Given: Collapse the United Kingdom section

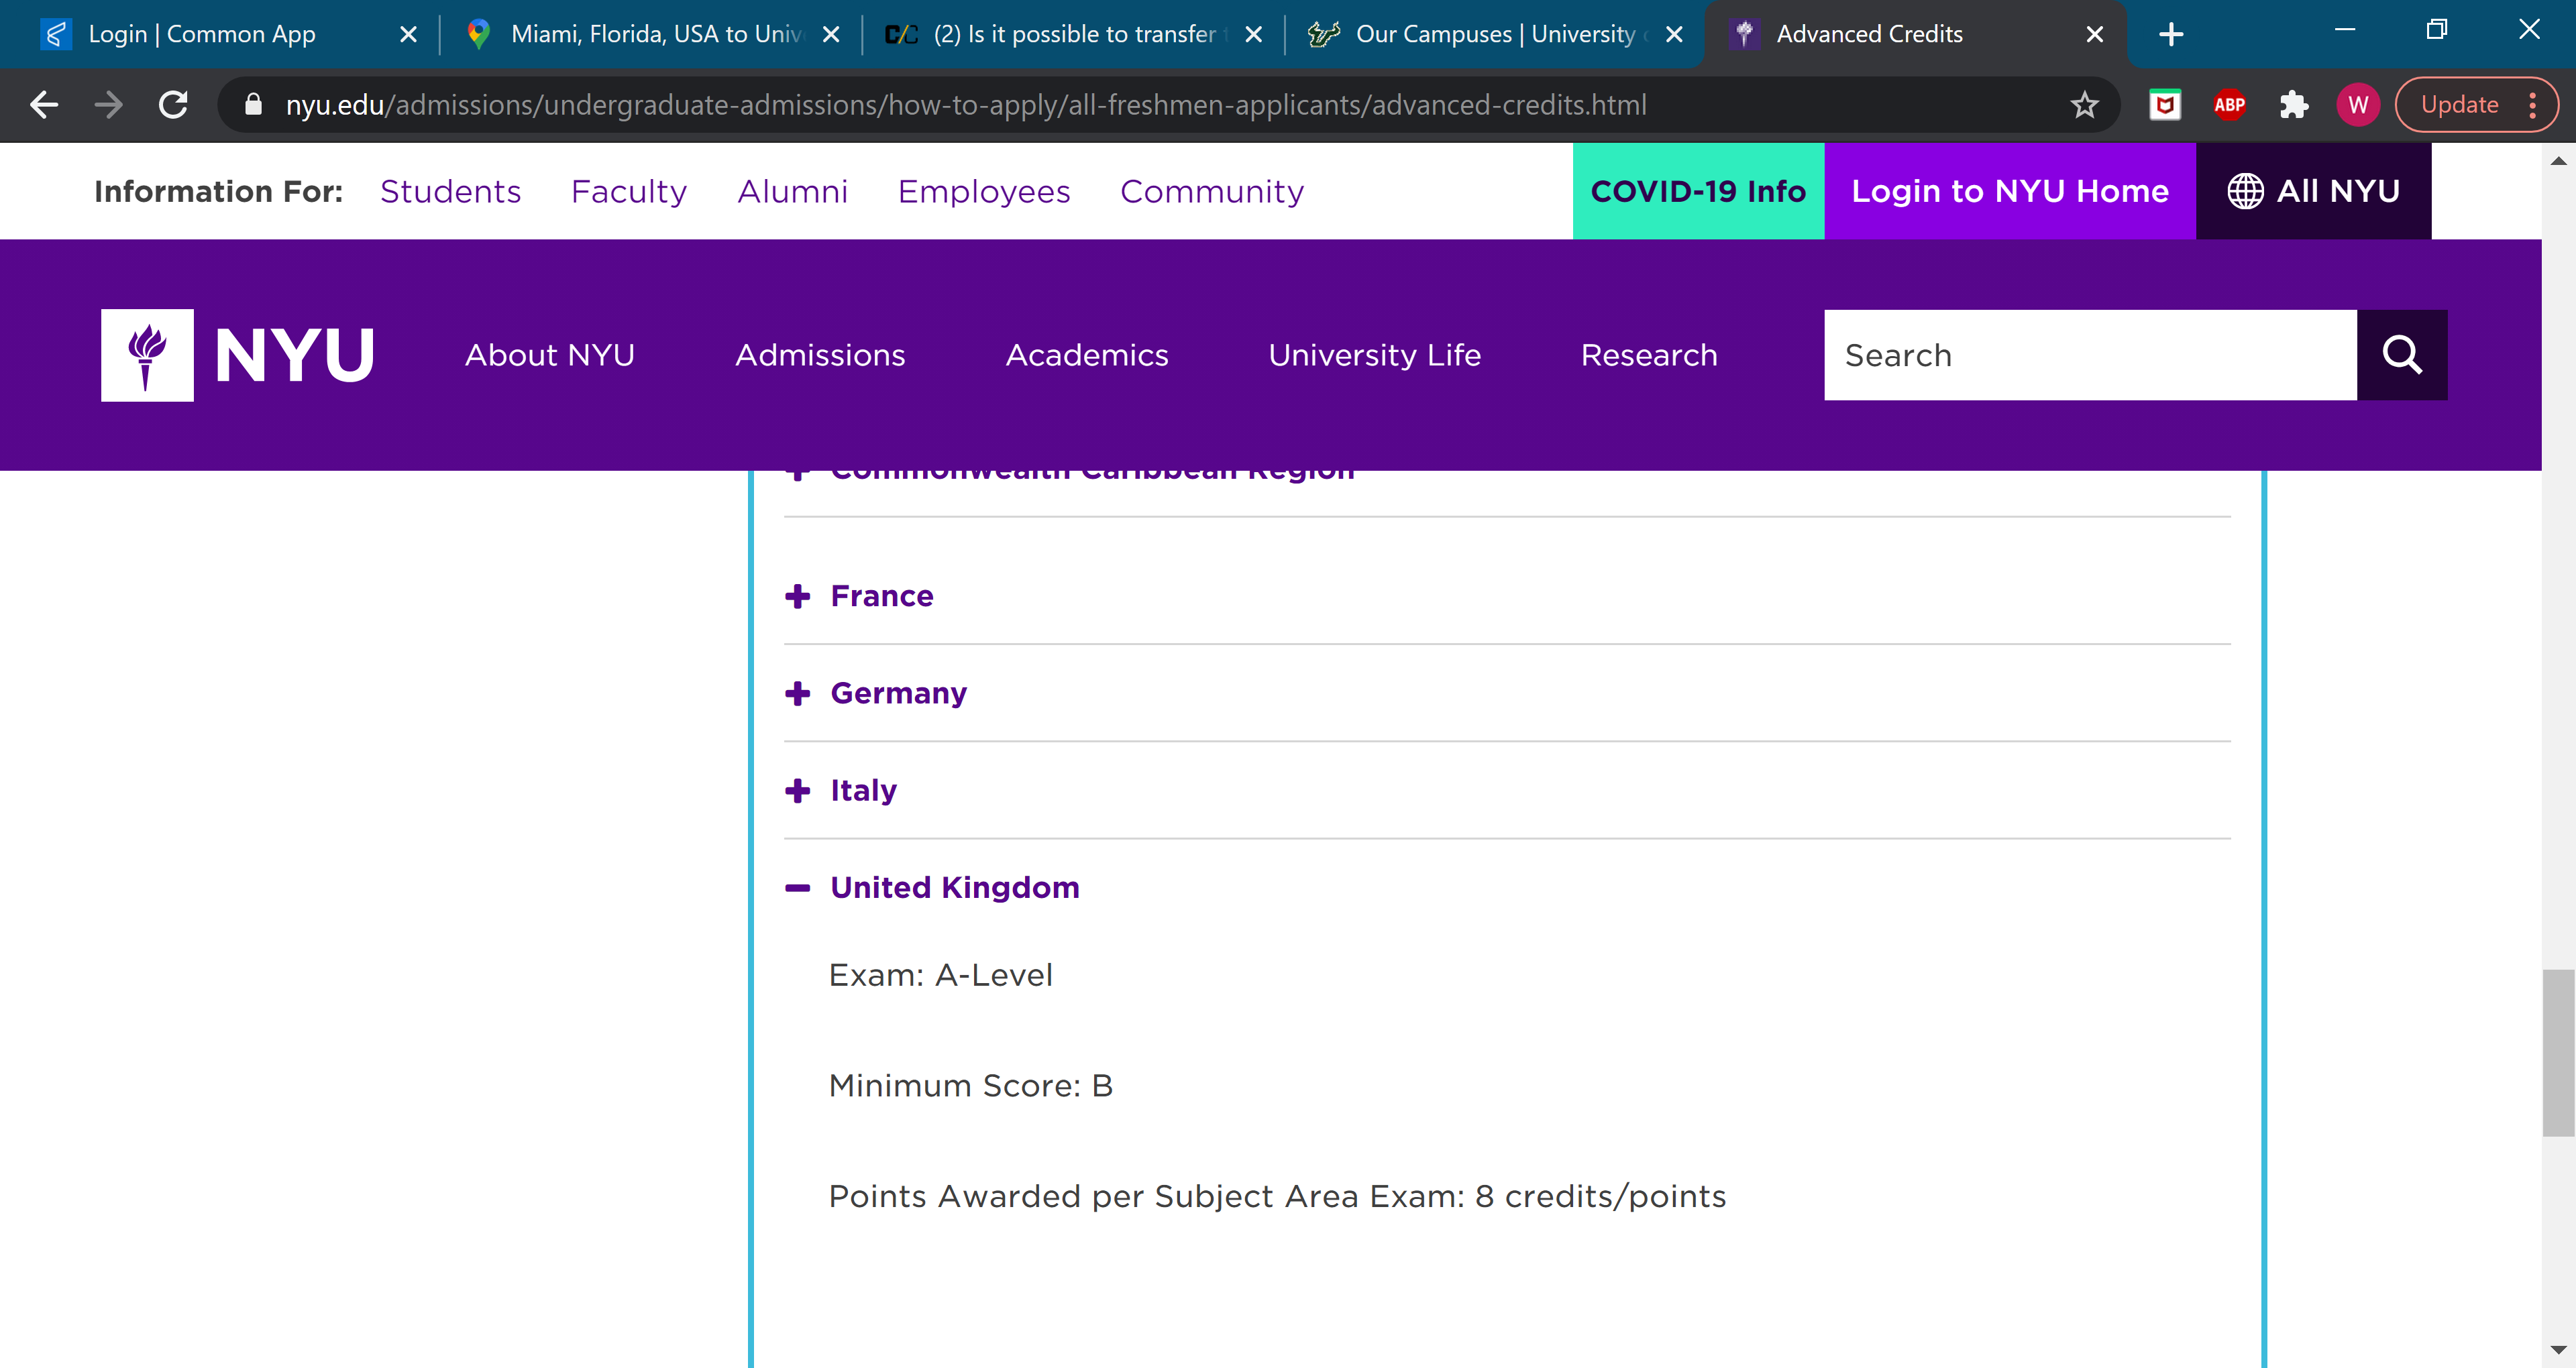Looking at the screenshot, I should (953, 887).
